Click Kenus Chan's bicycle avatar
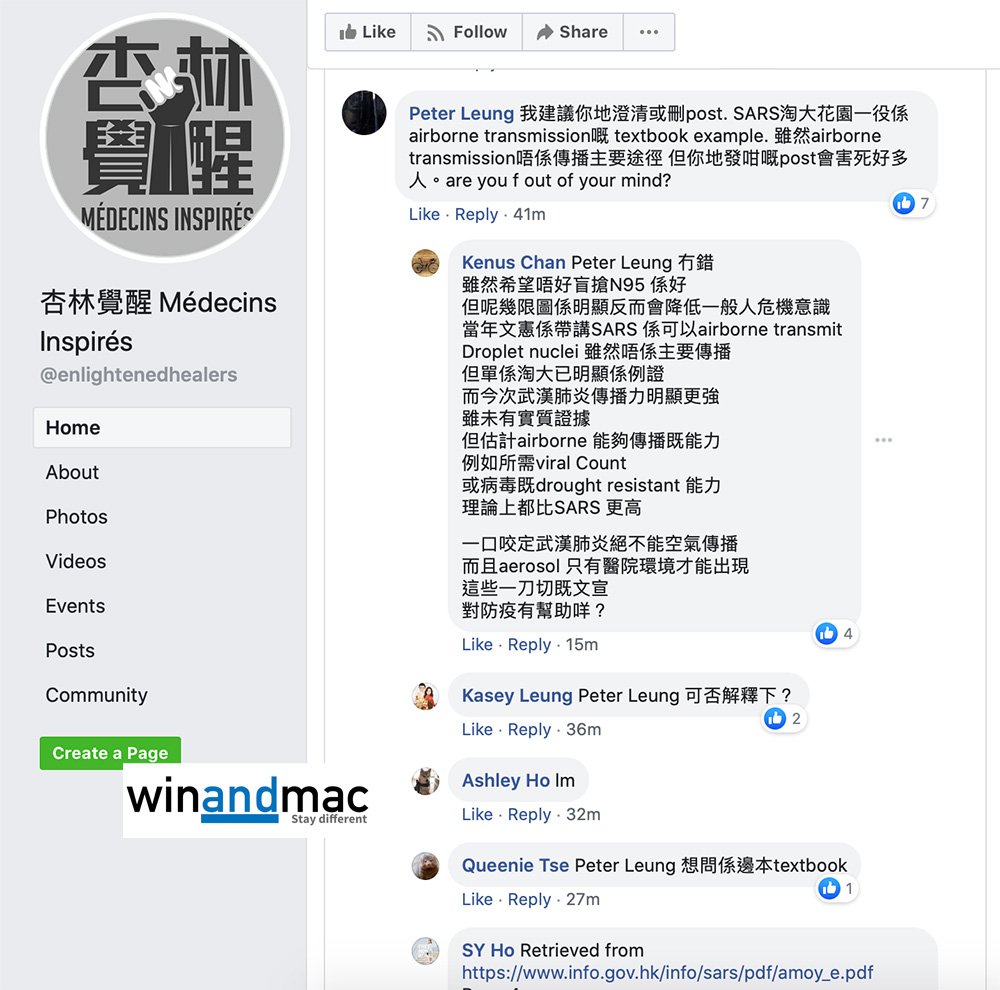 point(425,263)
